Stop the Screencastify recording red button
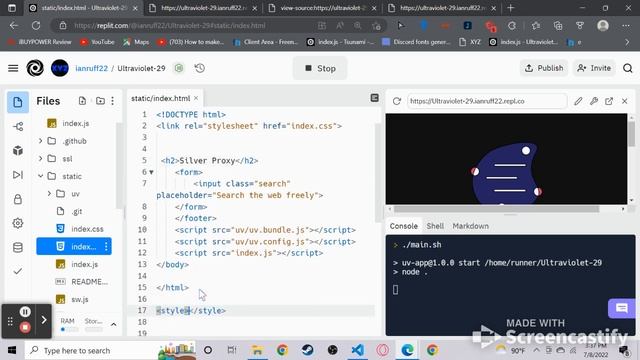This screenshot has width=640, height=360. [x=25, y=327]
